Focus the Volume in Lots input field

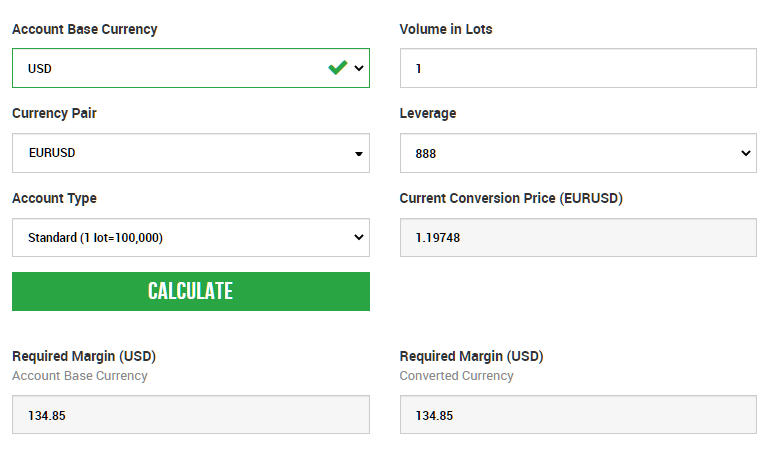578,68
